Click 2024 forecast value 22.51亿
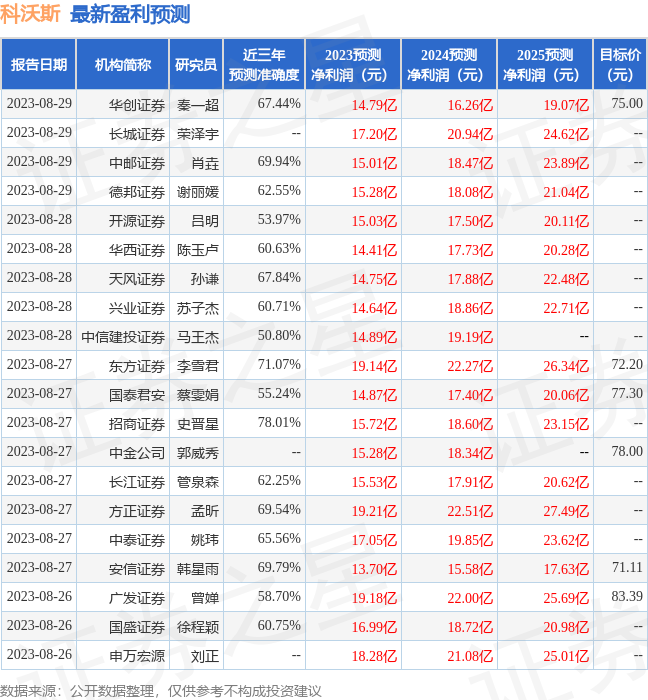The height and width of the screenshot is (700, 648). click(470, 511)
